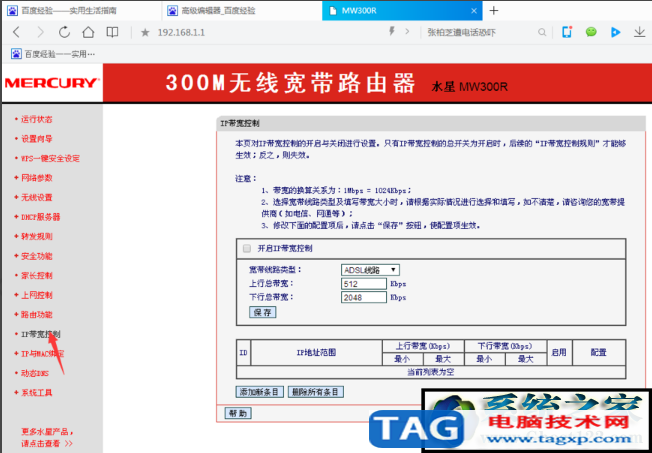This screenshot has width=652, height=453.
Task: Expand 网络参数 in the sidebar
Action: 37,178
